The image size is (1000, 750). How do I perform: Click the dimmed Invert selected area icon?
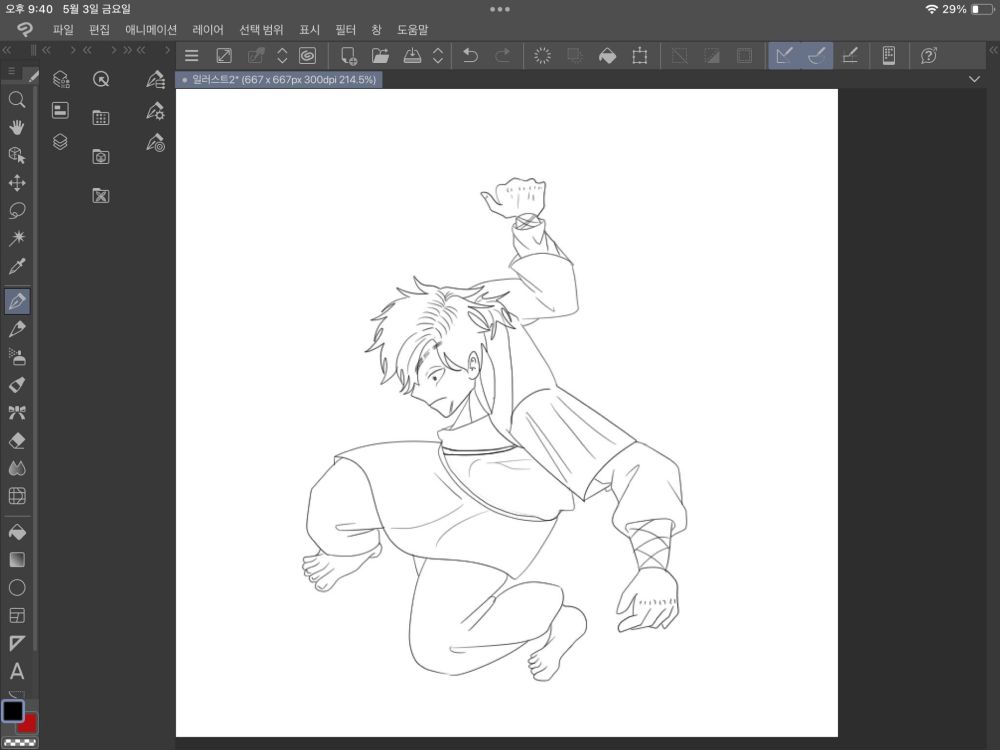[712, 55]
